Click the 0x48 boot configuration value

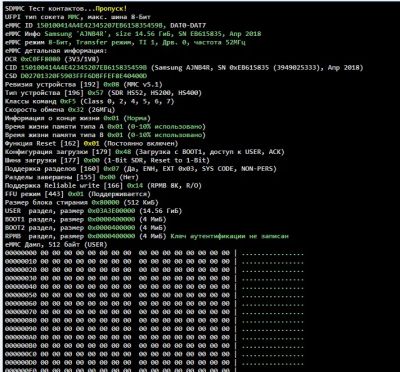pos(122,152)
